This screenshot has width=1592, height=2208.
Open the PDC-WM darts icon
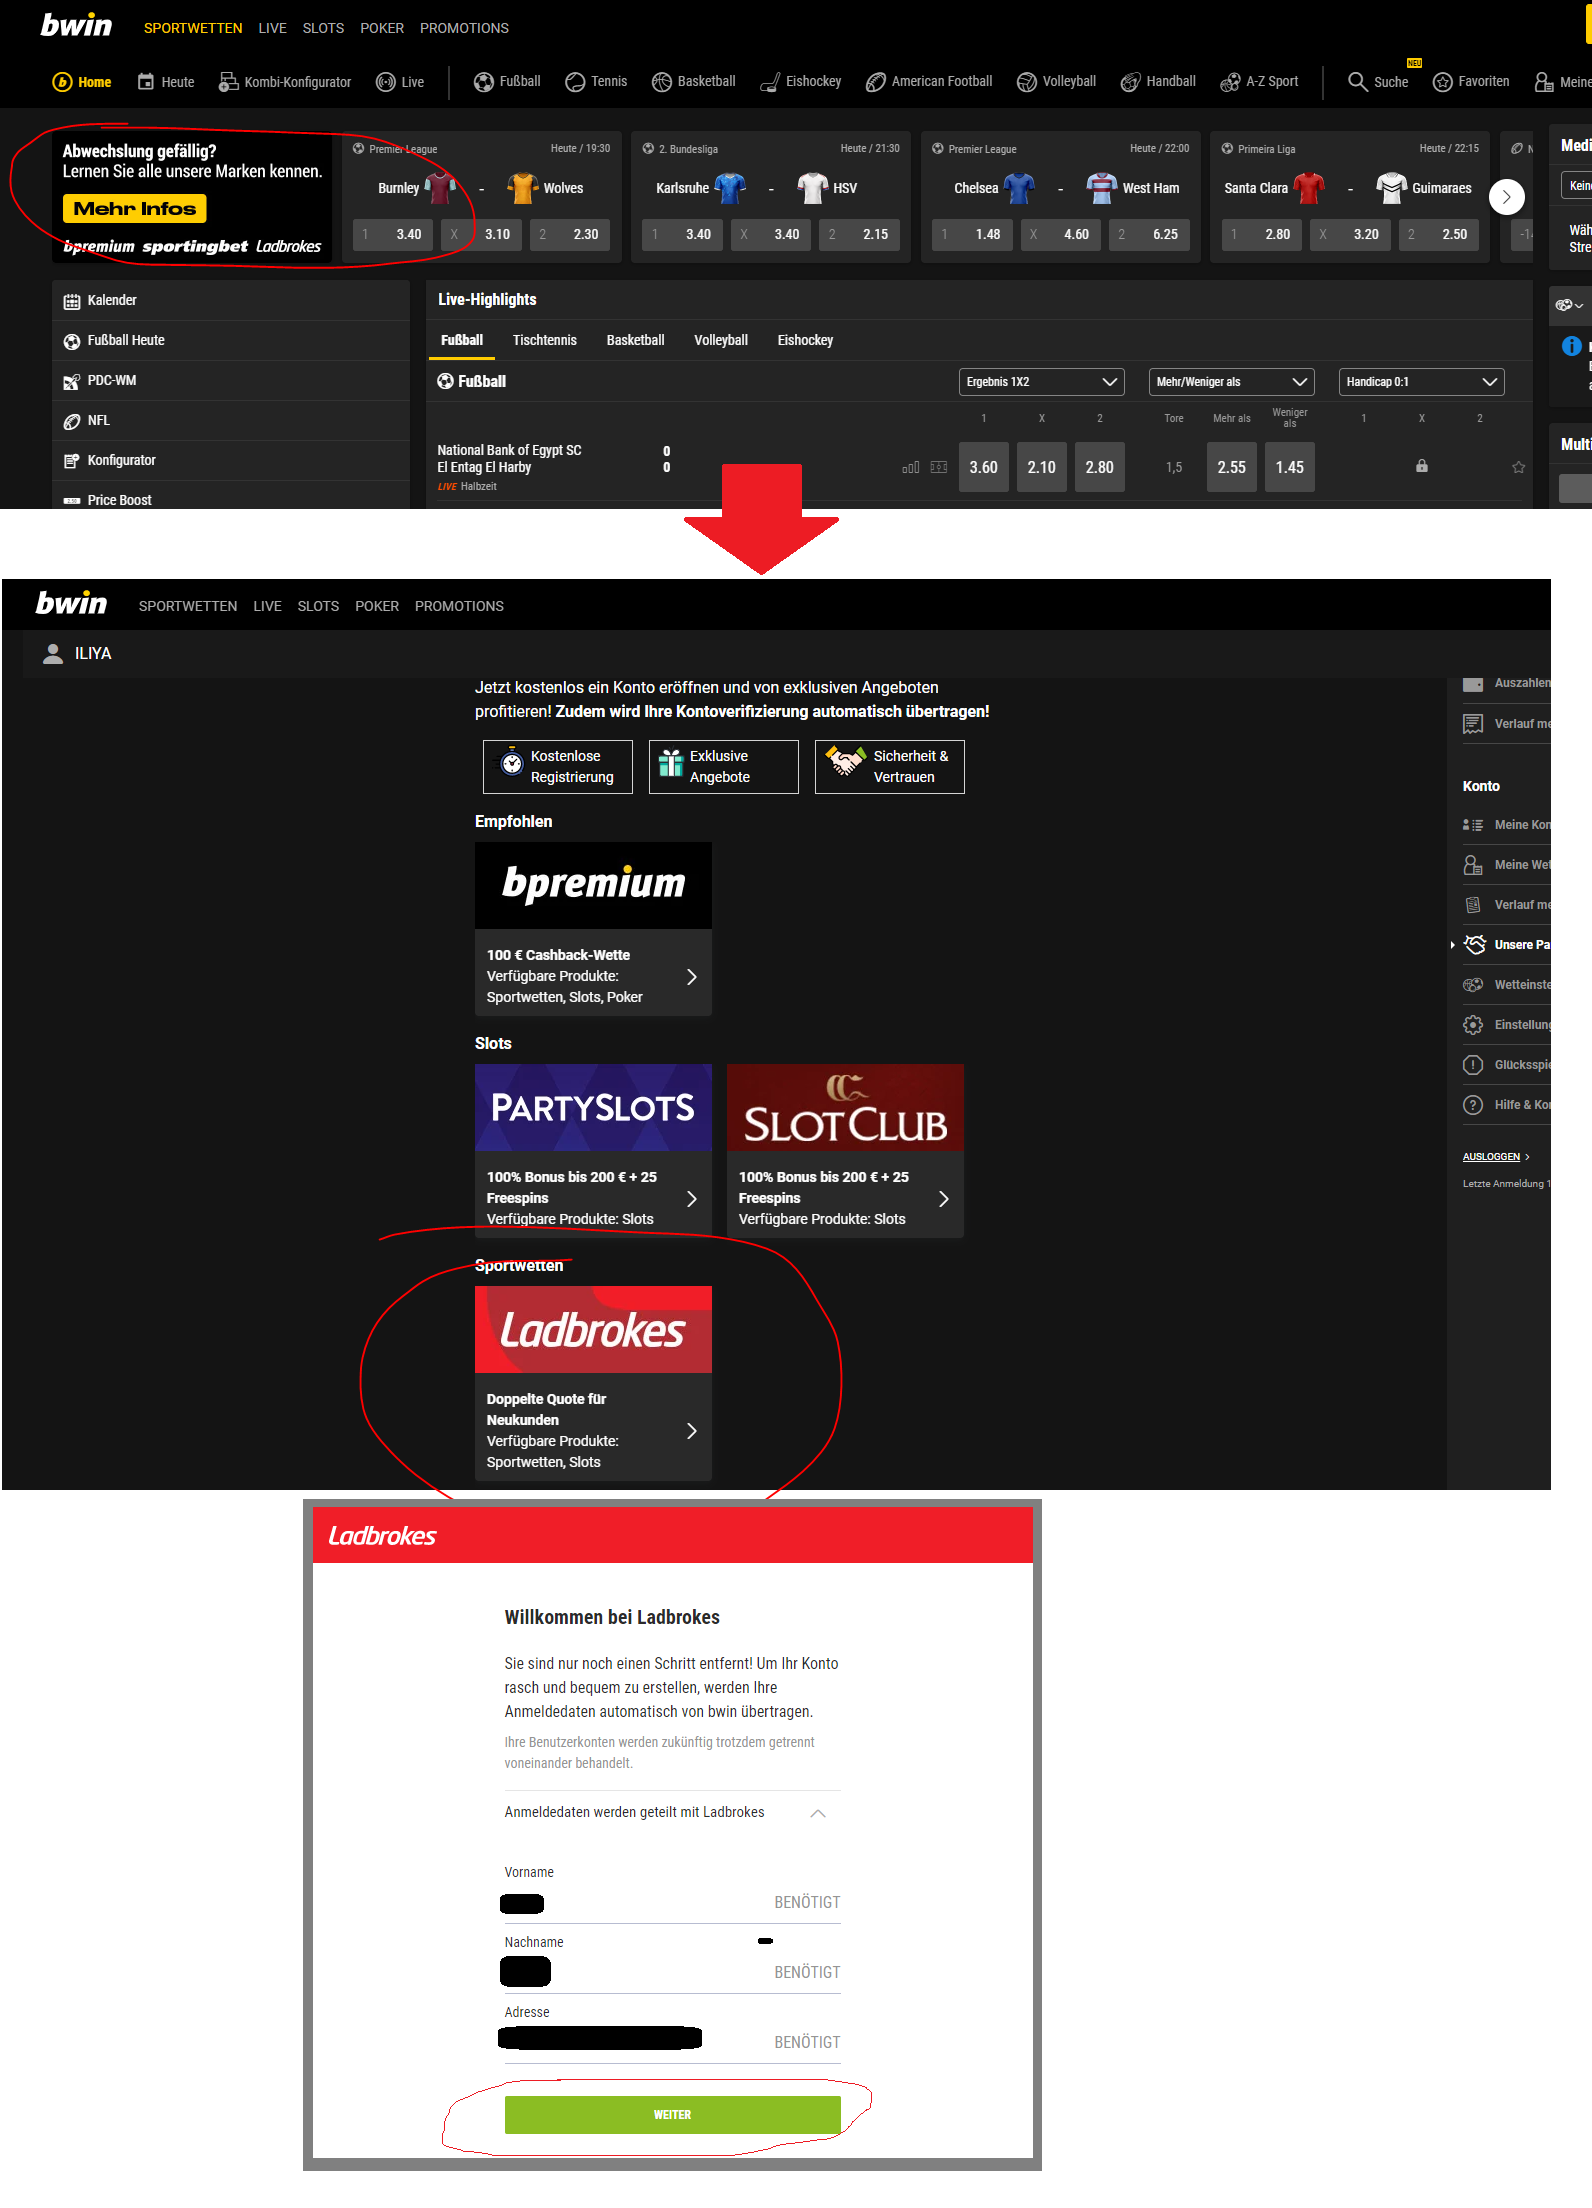(x=72, y=381)
